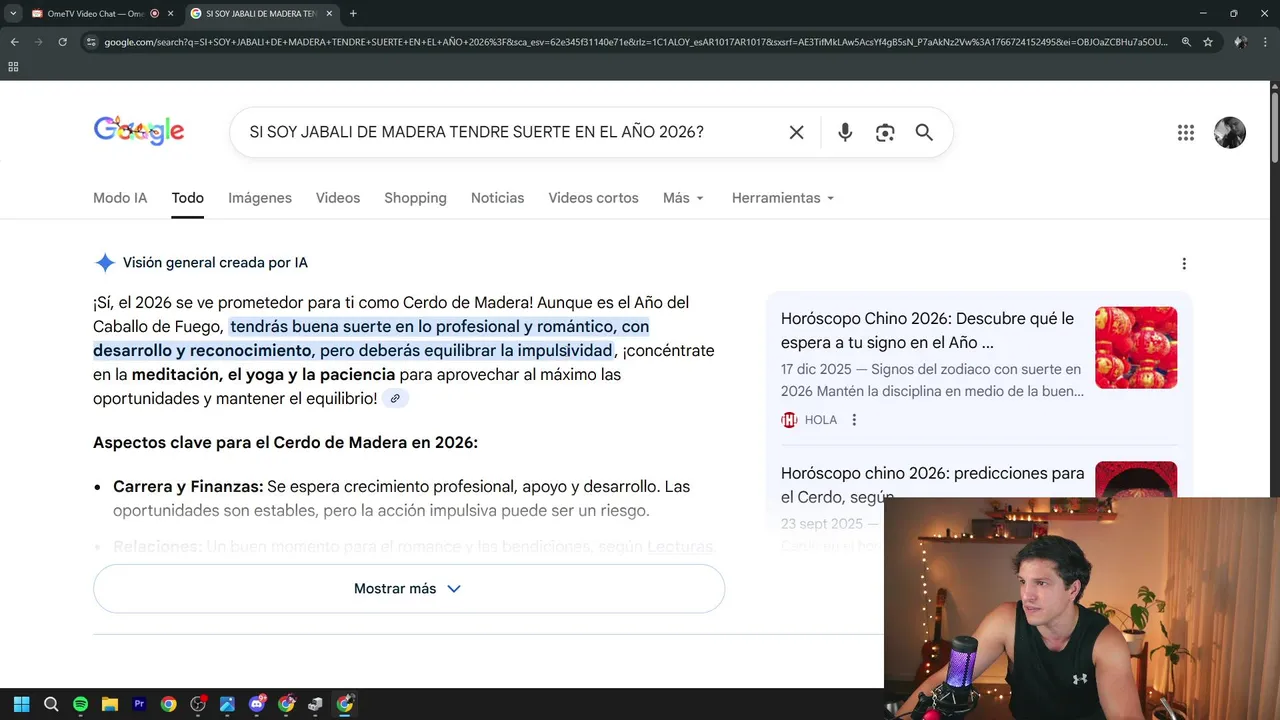
Task: Click the Visión general creada por IA heading
Action: pyautogui.click(x=215, y=263)
